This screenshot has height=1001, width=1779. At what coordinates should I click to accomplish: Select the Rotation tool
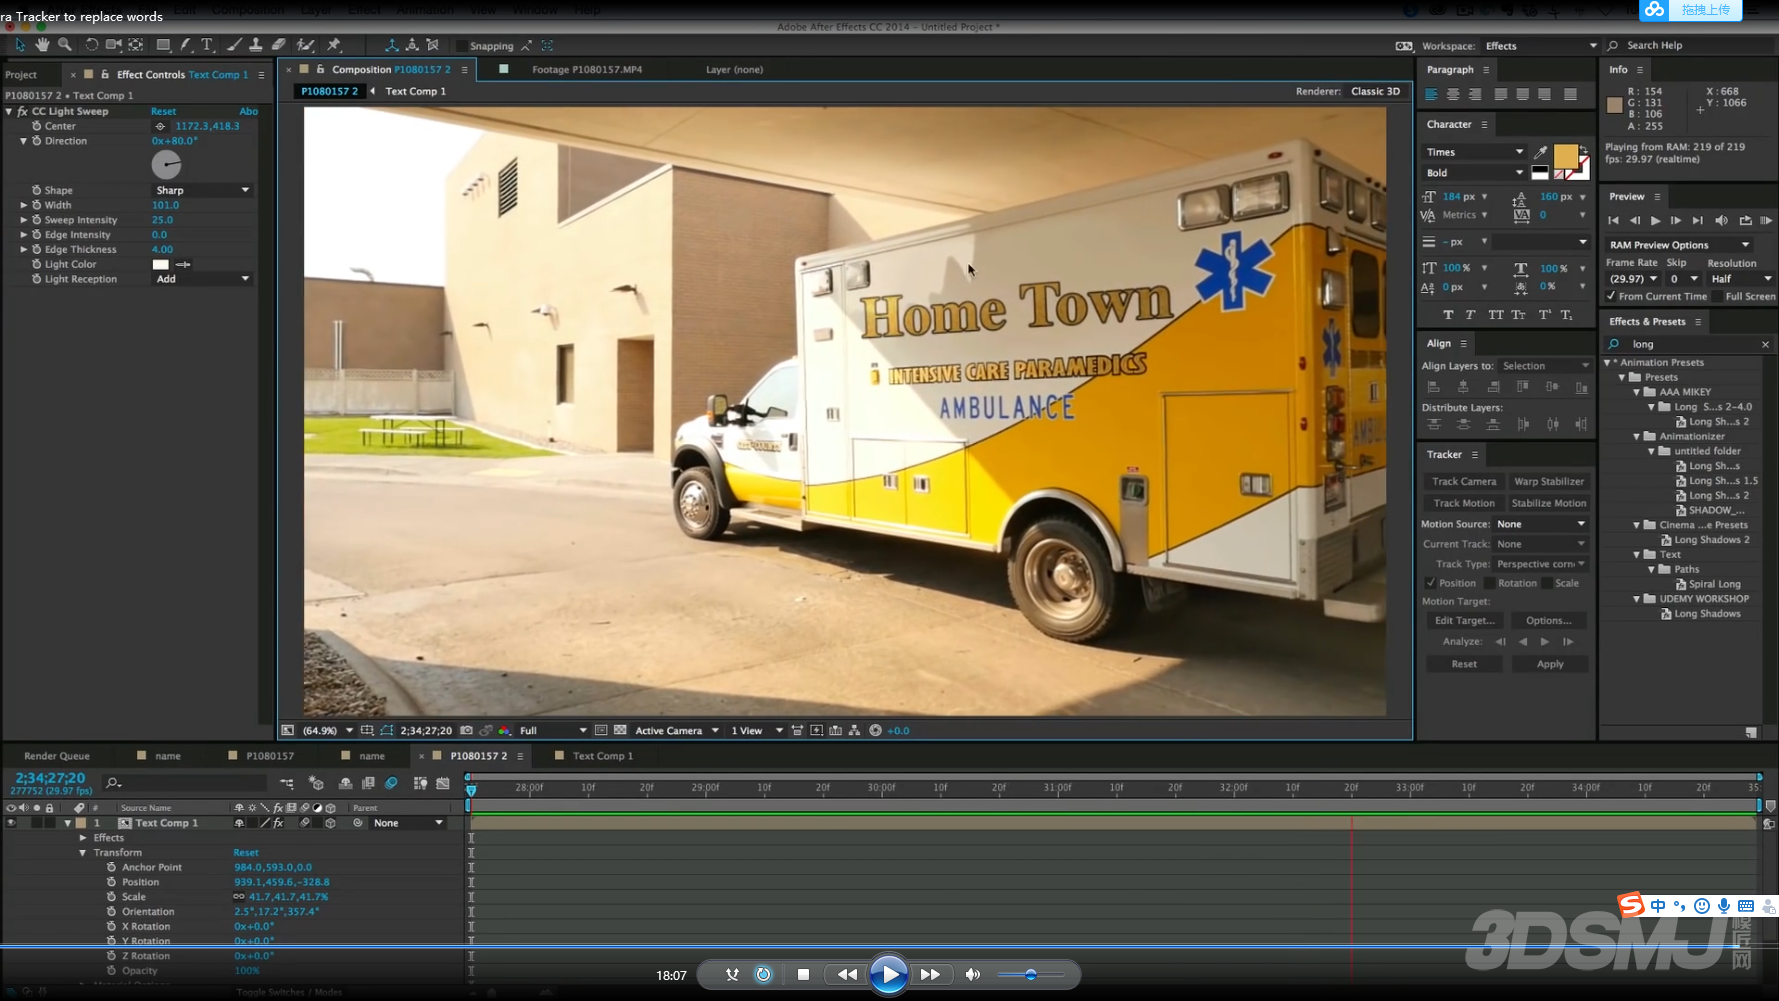[91, 45]
